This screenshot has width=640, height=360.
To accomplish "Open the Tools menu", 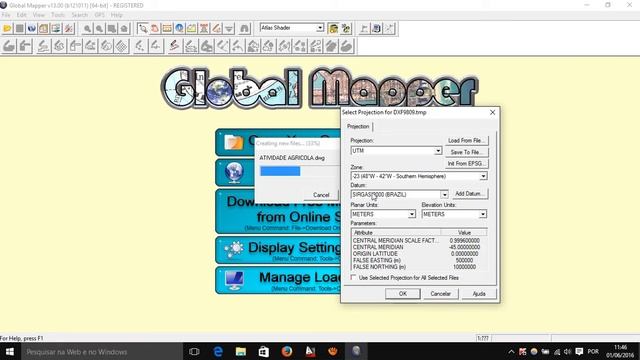I will point(58,15).
